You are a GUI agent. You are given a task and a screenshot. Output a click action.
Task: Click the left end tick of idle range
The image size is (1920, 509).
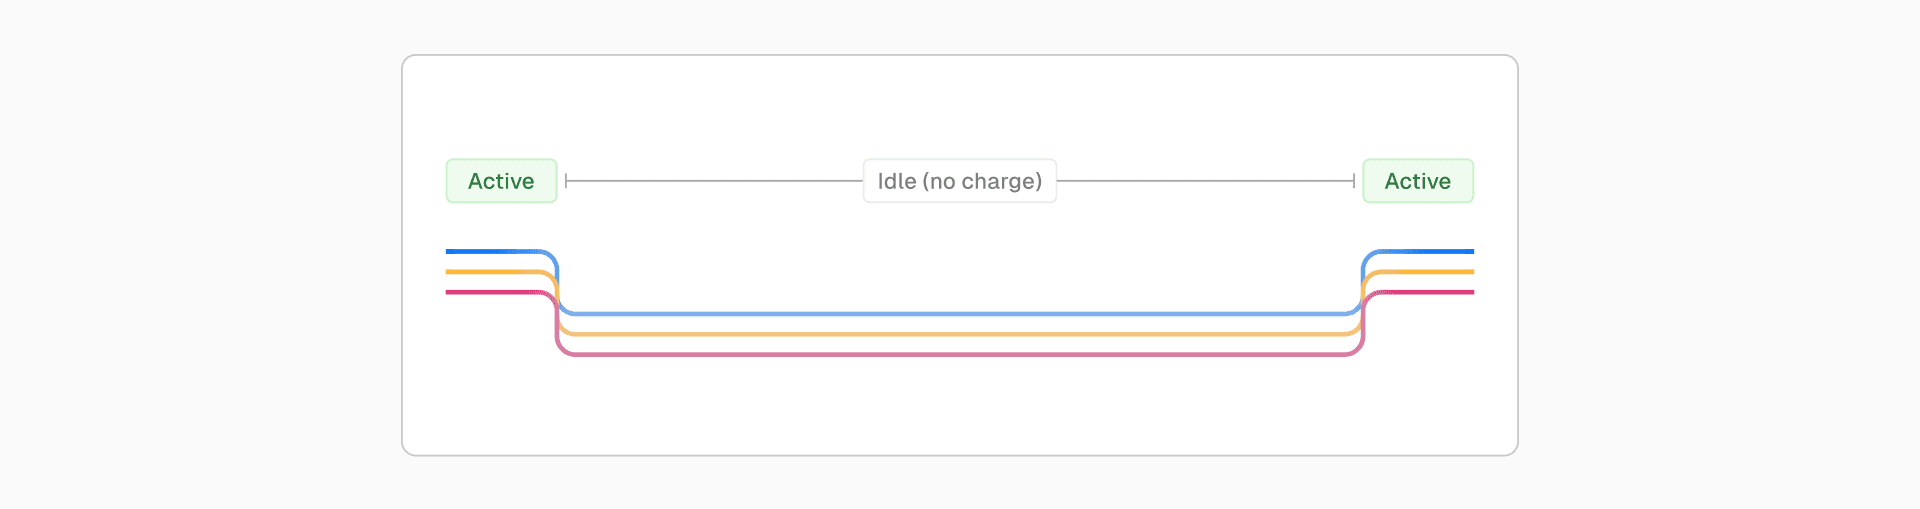pos(567,181)
